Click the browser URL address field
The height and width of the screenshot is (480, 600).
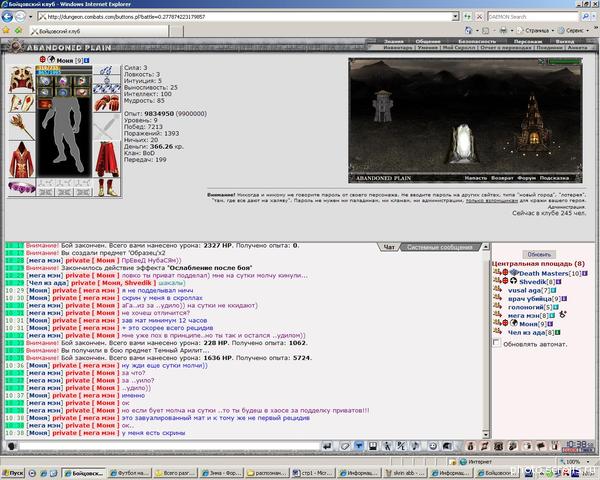pos(245,16)
